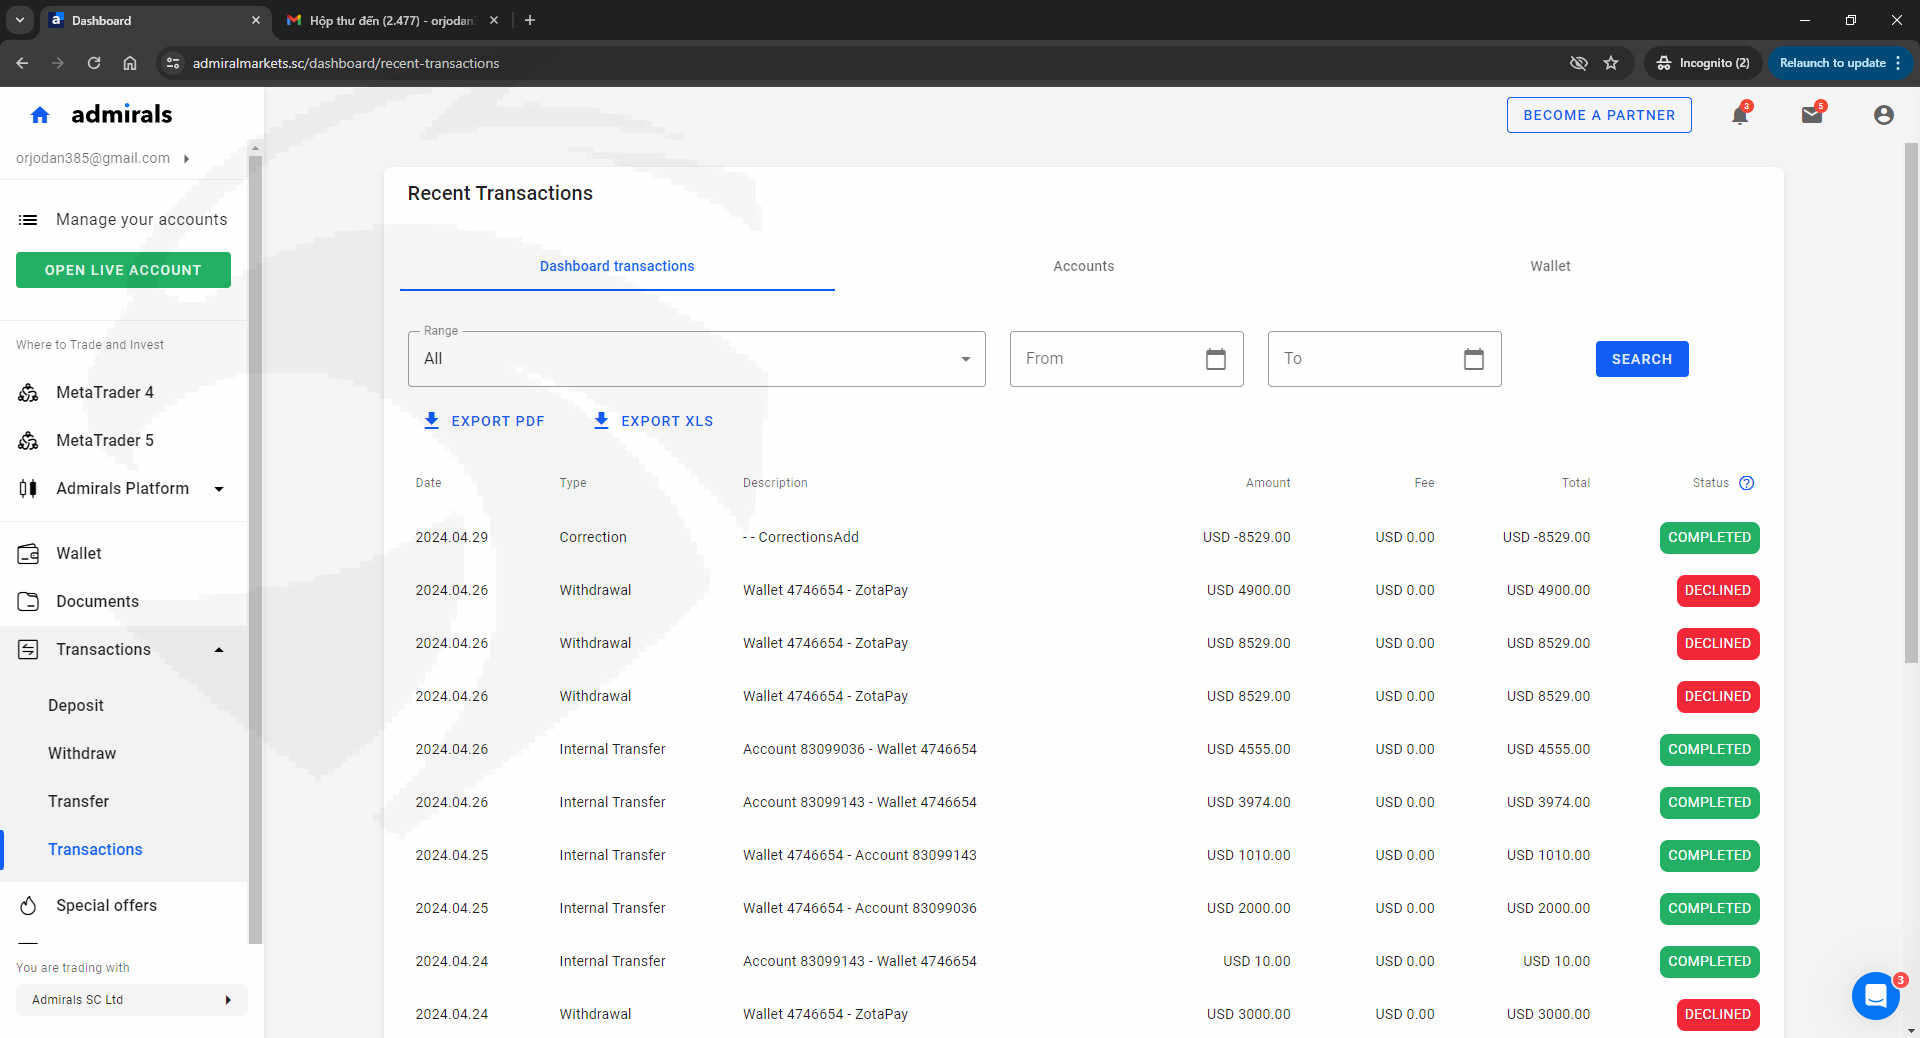Switch to the Accounts tab
The image size is (1920, 1038).
click(x=1083, y=266)
